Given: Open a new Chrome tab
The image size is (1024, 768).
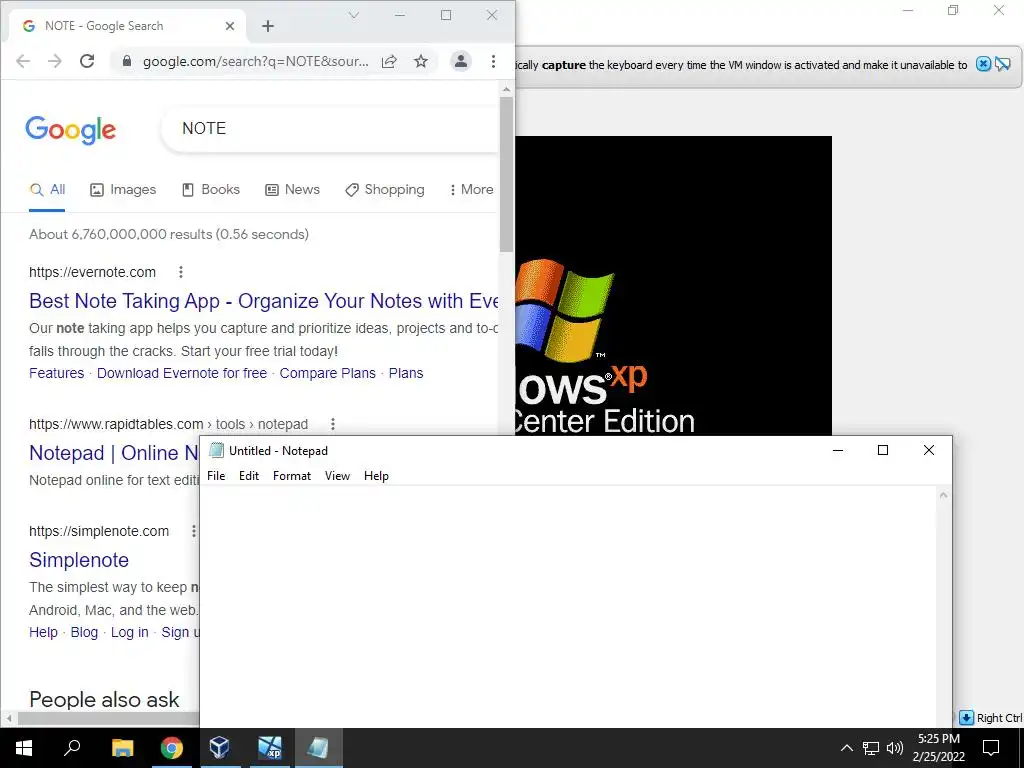Looking at the screenshot, I should pyautogui.click(x=268, y=26).
